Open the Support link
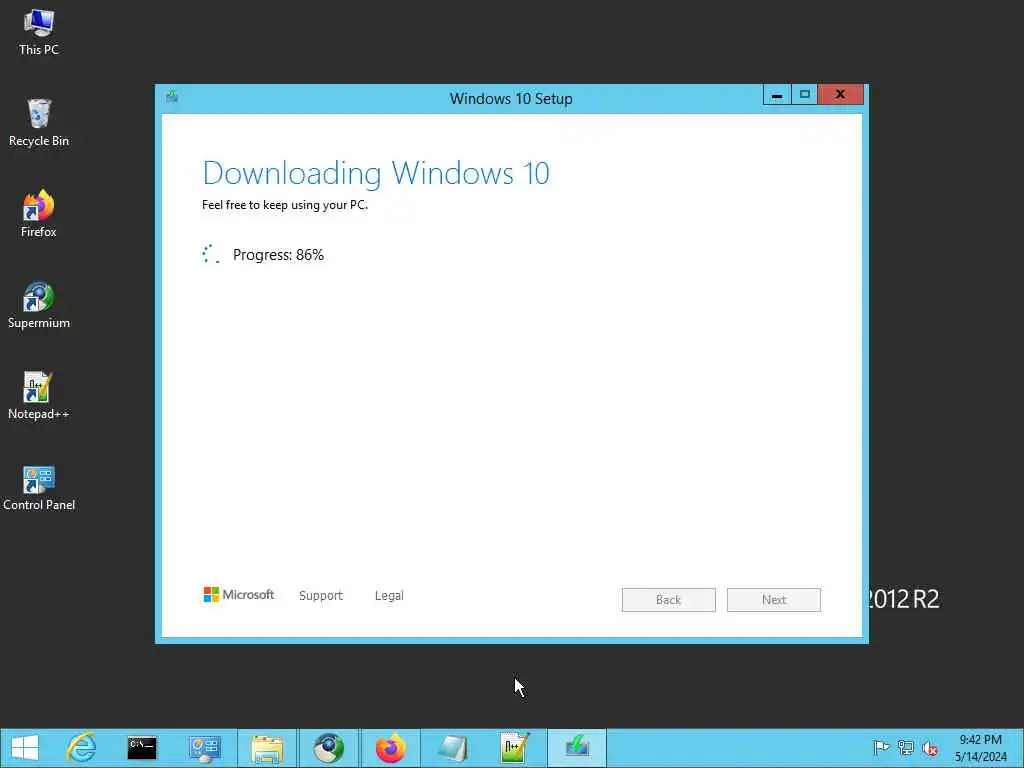The height and width of the screenshot is (768, 1024). point(321,596)
